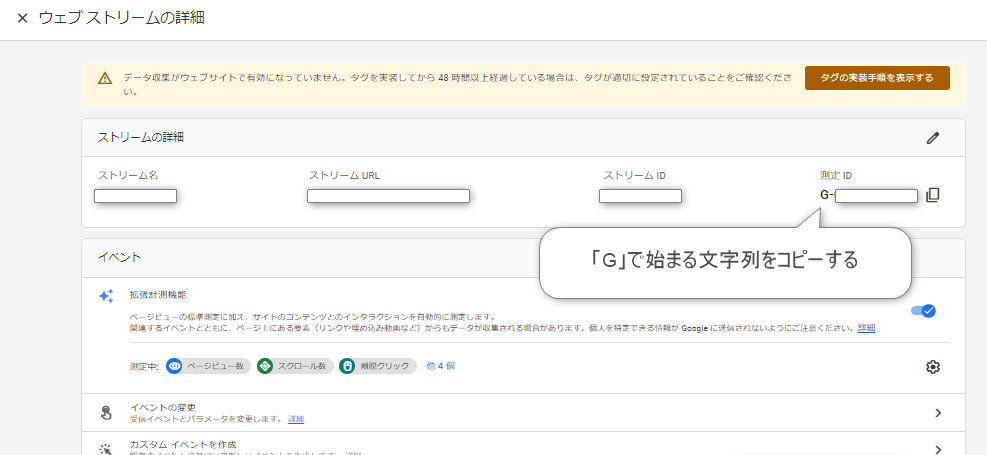This screenshot has width=987, height=455.
Task: Edit stream details with the pencil icon
Action: (x=933, y=138)
